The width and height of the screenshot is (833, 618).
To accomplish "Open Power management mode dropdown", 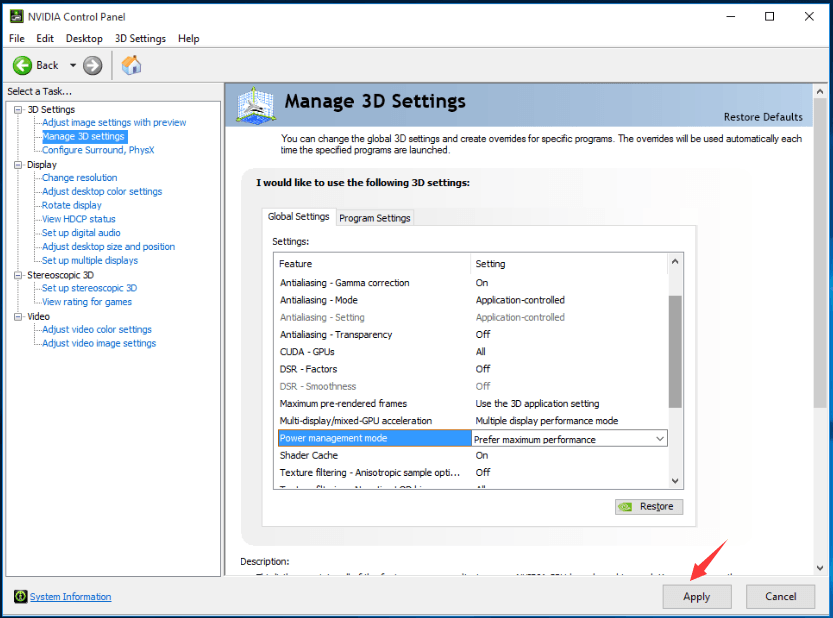I will [659, 439].
